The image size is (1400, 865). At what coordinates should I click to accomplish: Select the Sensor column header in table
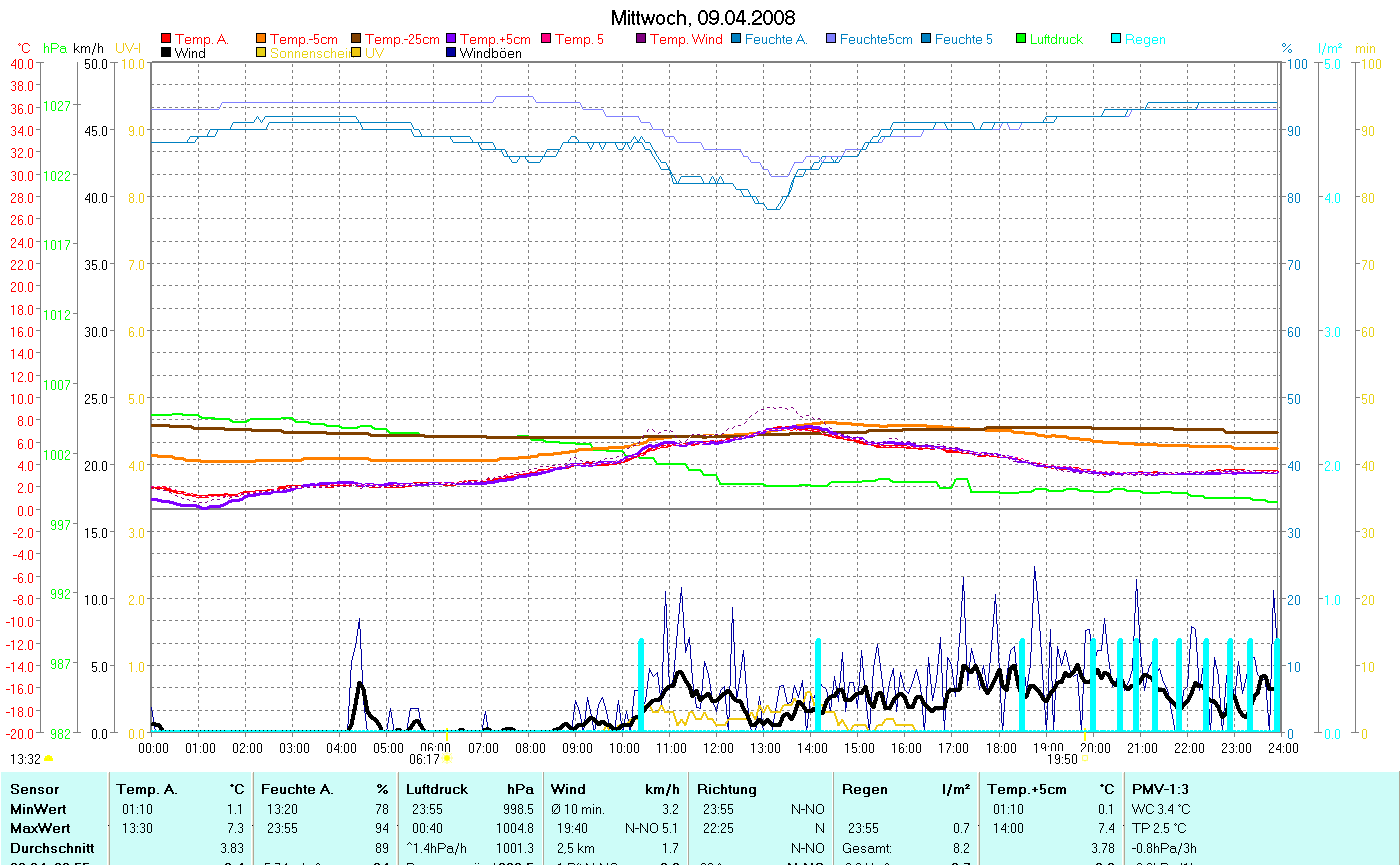[33, 789]
